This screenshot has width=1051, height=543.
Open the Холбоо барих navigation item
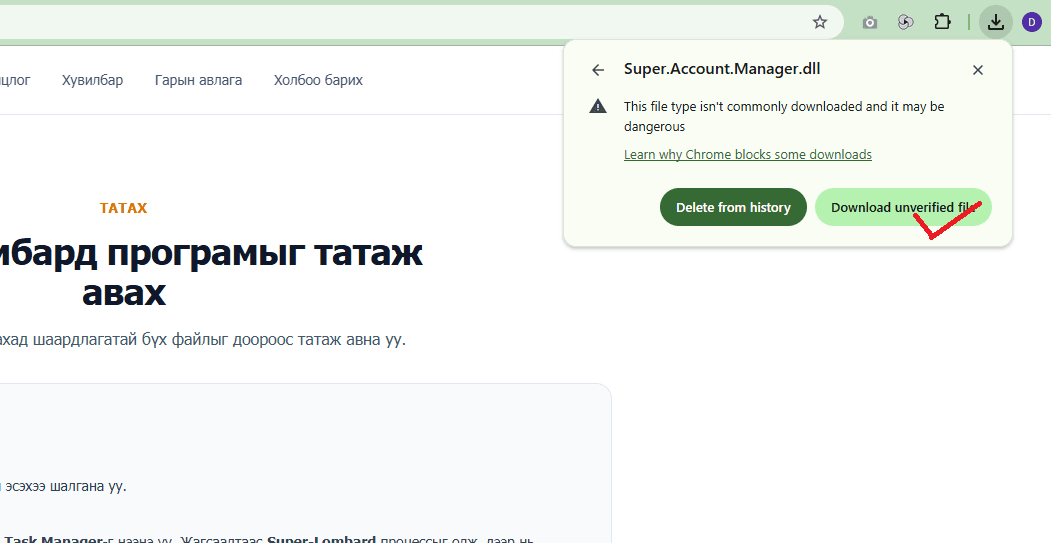coord(318,80)
